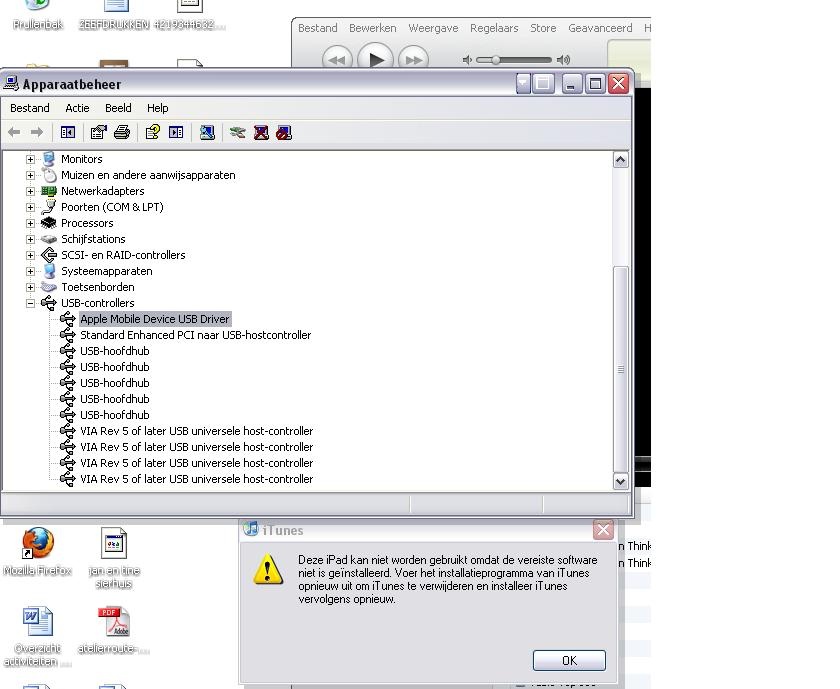Open the Regelaars menu in iTunes

[494, 28]
